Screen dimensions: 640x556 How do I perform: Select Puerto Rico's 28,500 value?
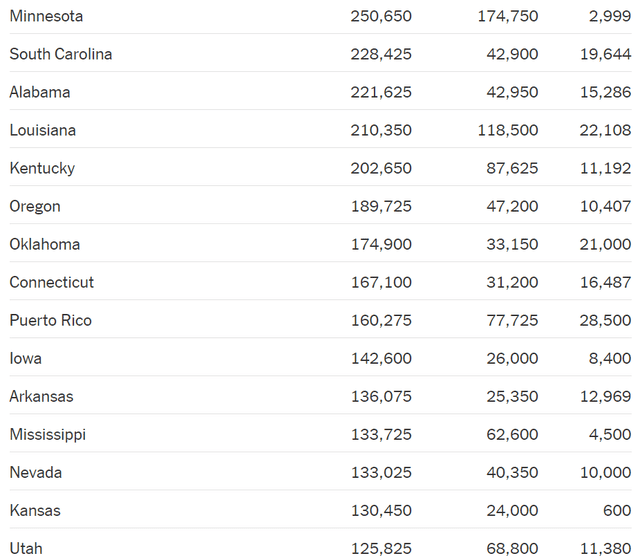(605, 320)
